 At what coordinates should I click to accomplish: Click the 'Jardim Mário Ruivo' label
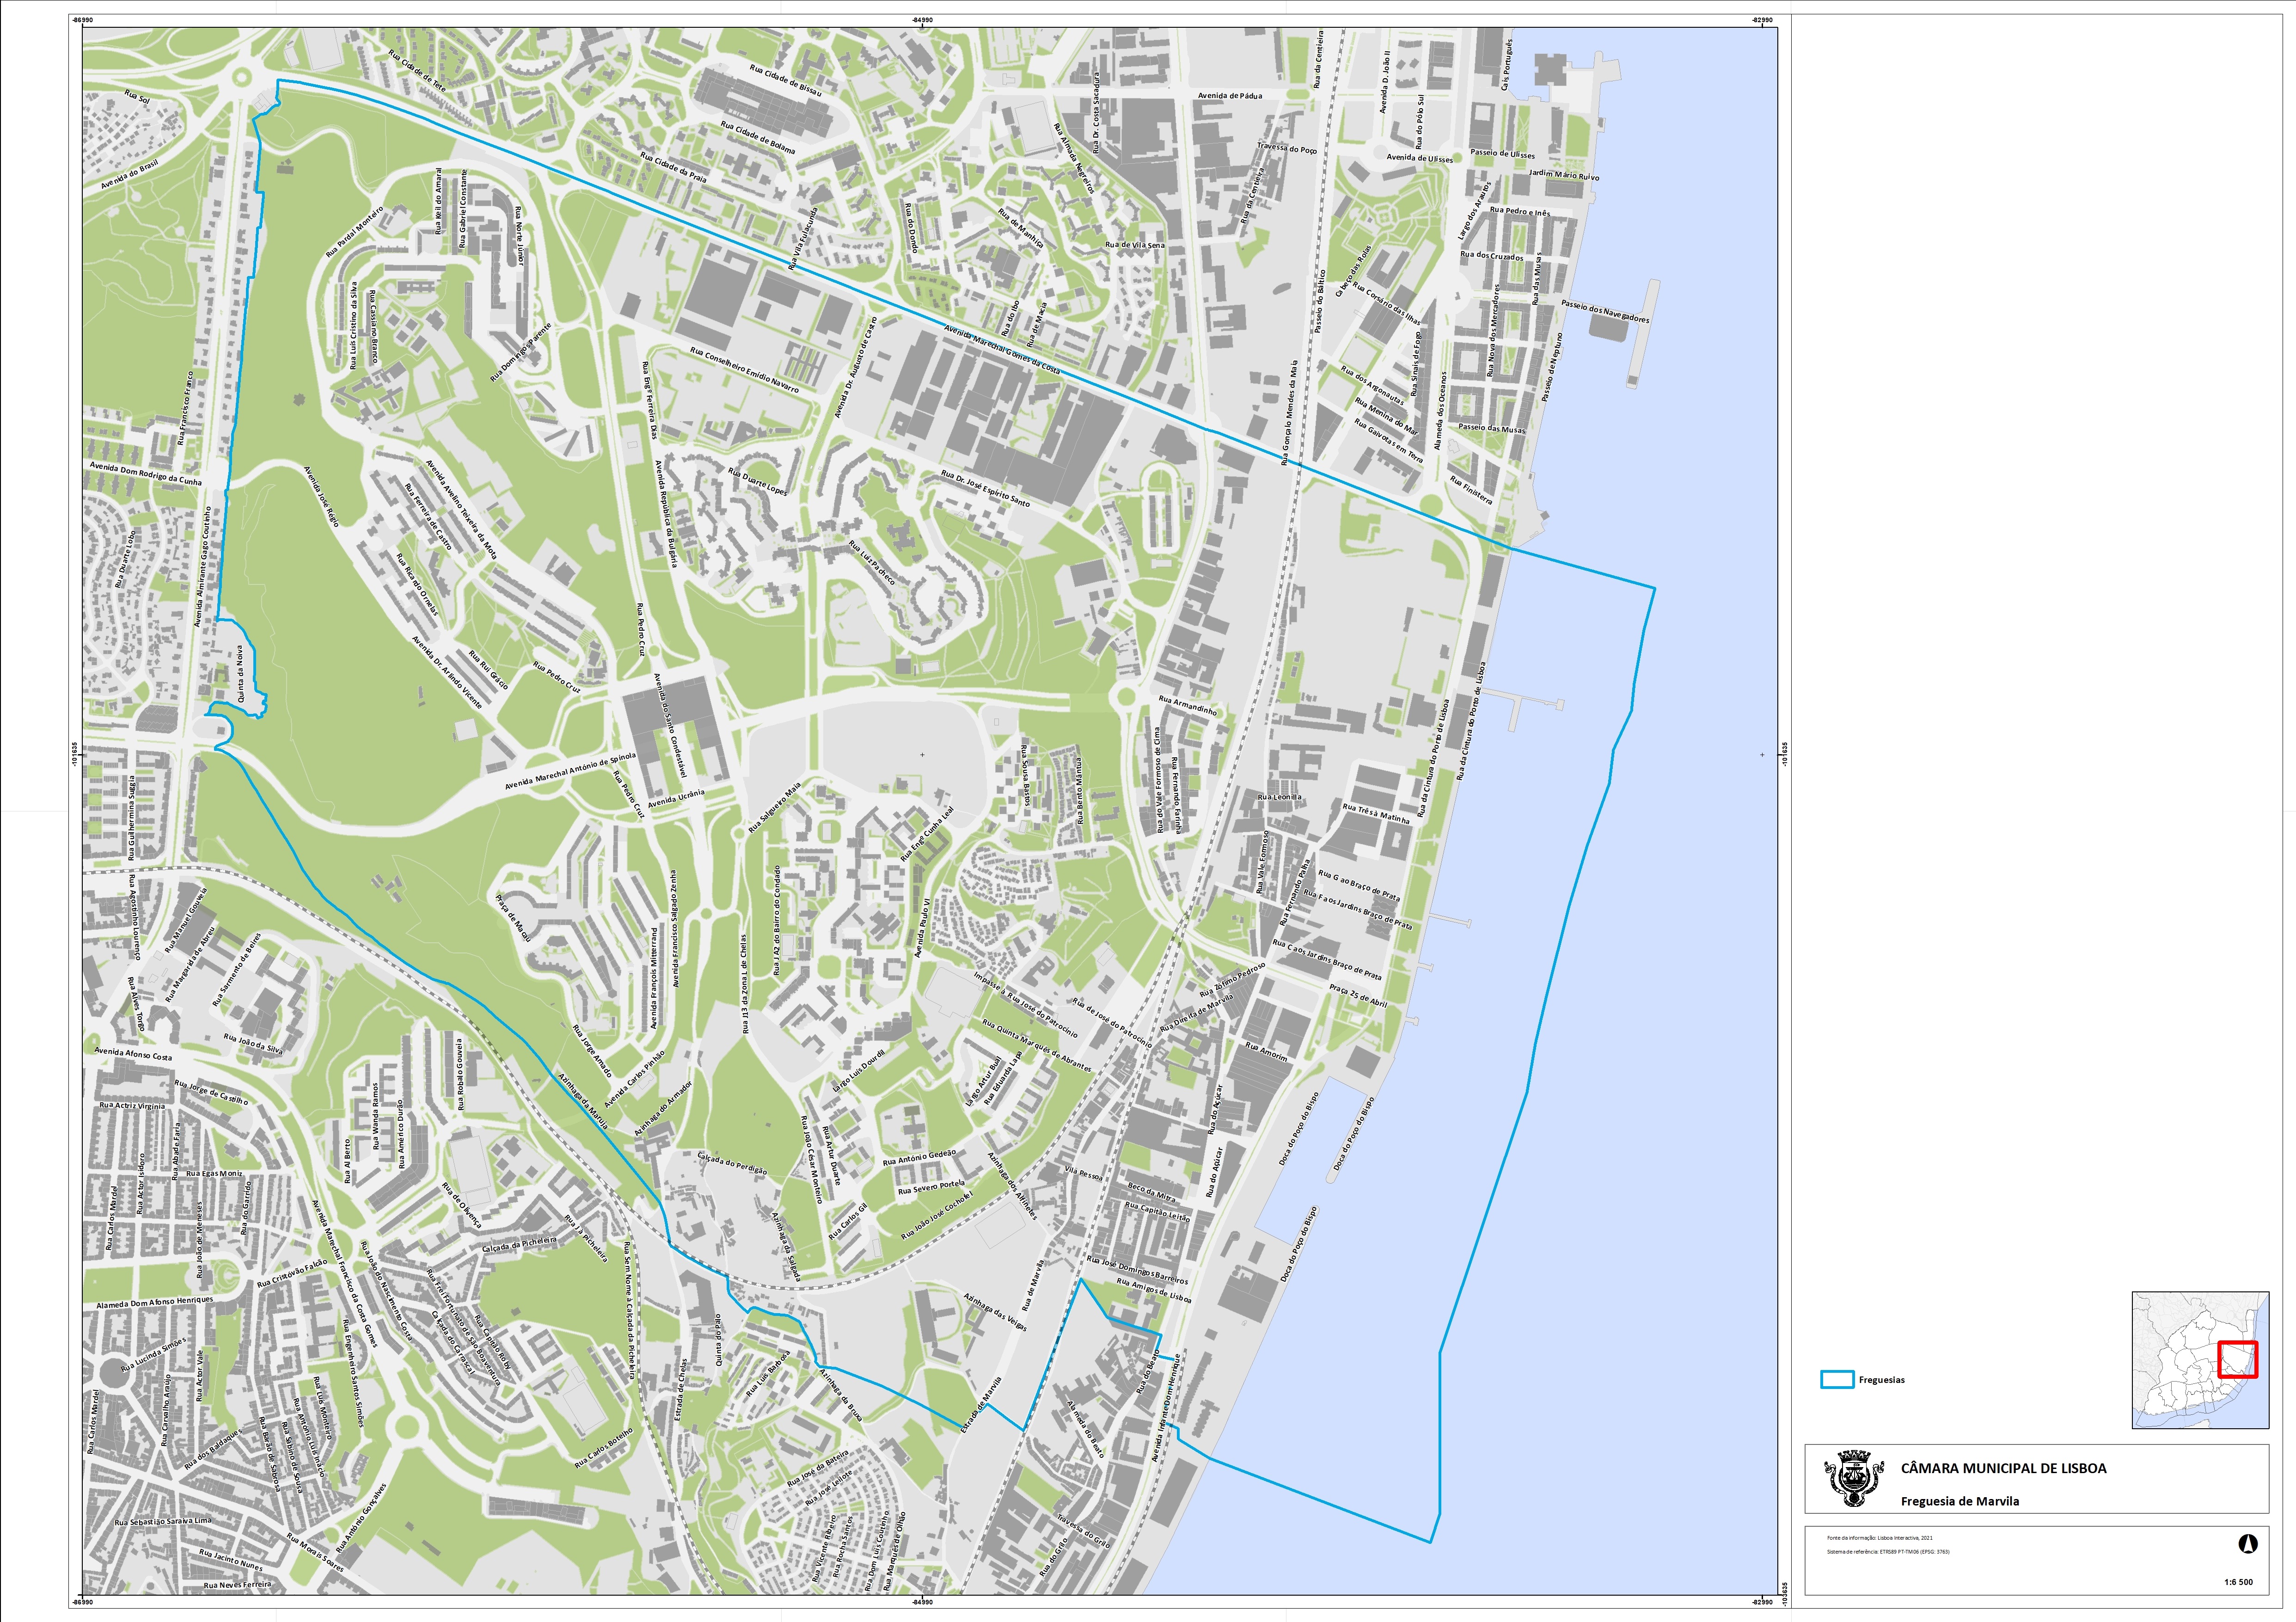(1564, 174)
